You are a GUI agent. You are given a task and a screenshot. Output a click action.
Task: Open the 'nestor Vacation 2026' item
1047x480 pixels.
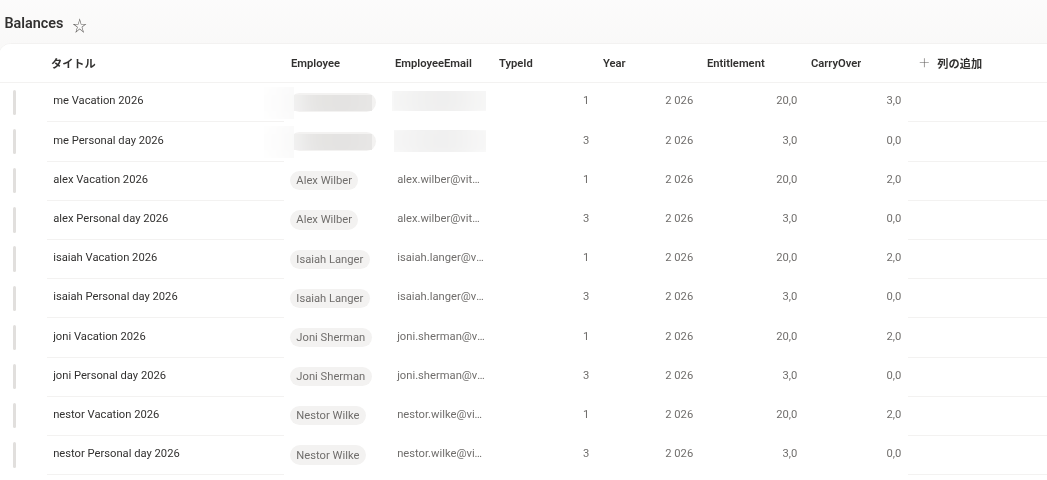[106, 414]
